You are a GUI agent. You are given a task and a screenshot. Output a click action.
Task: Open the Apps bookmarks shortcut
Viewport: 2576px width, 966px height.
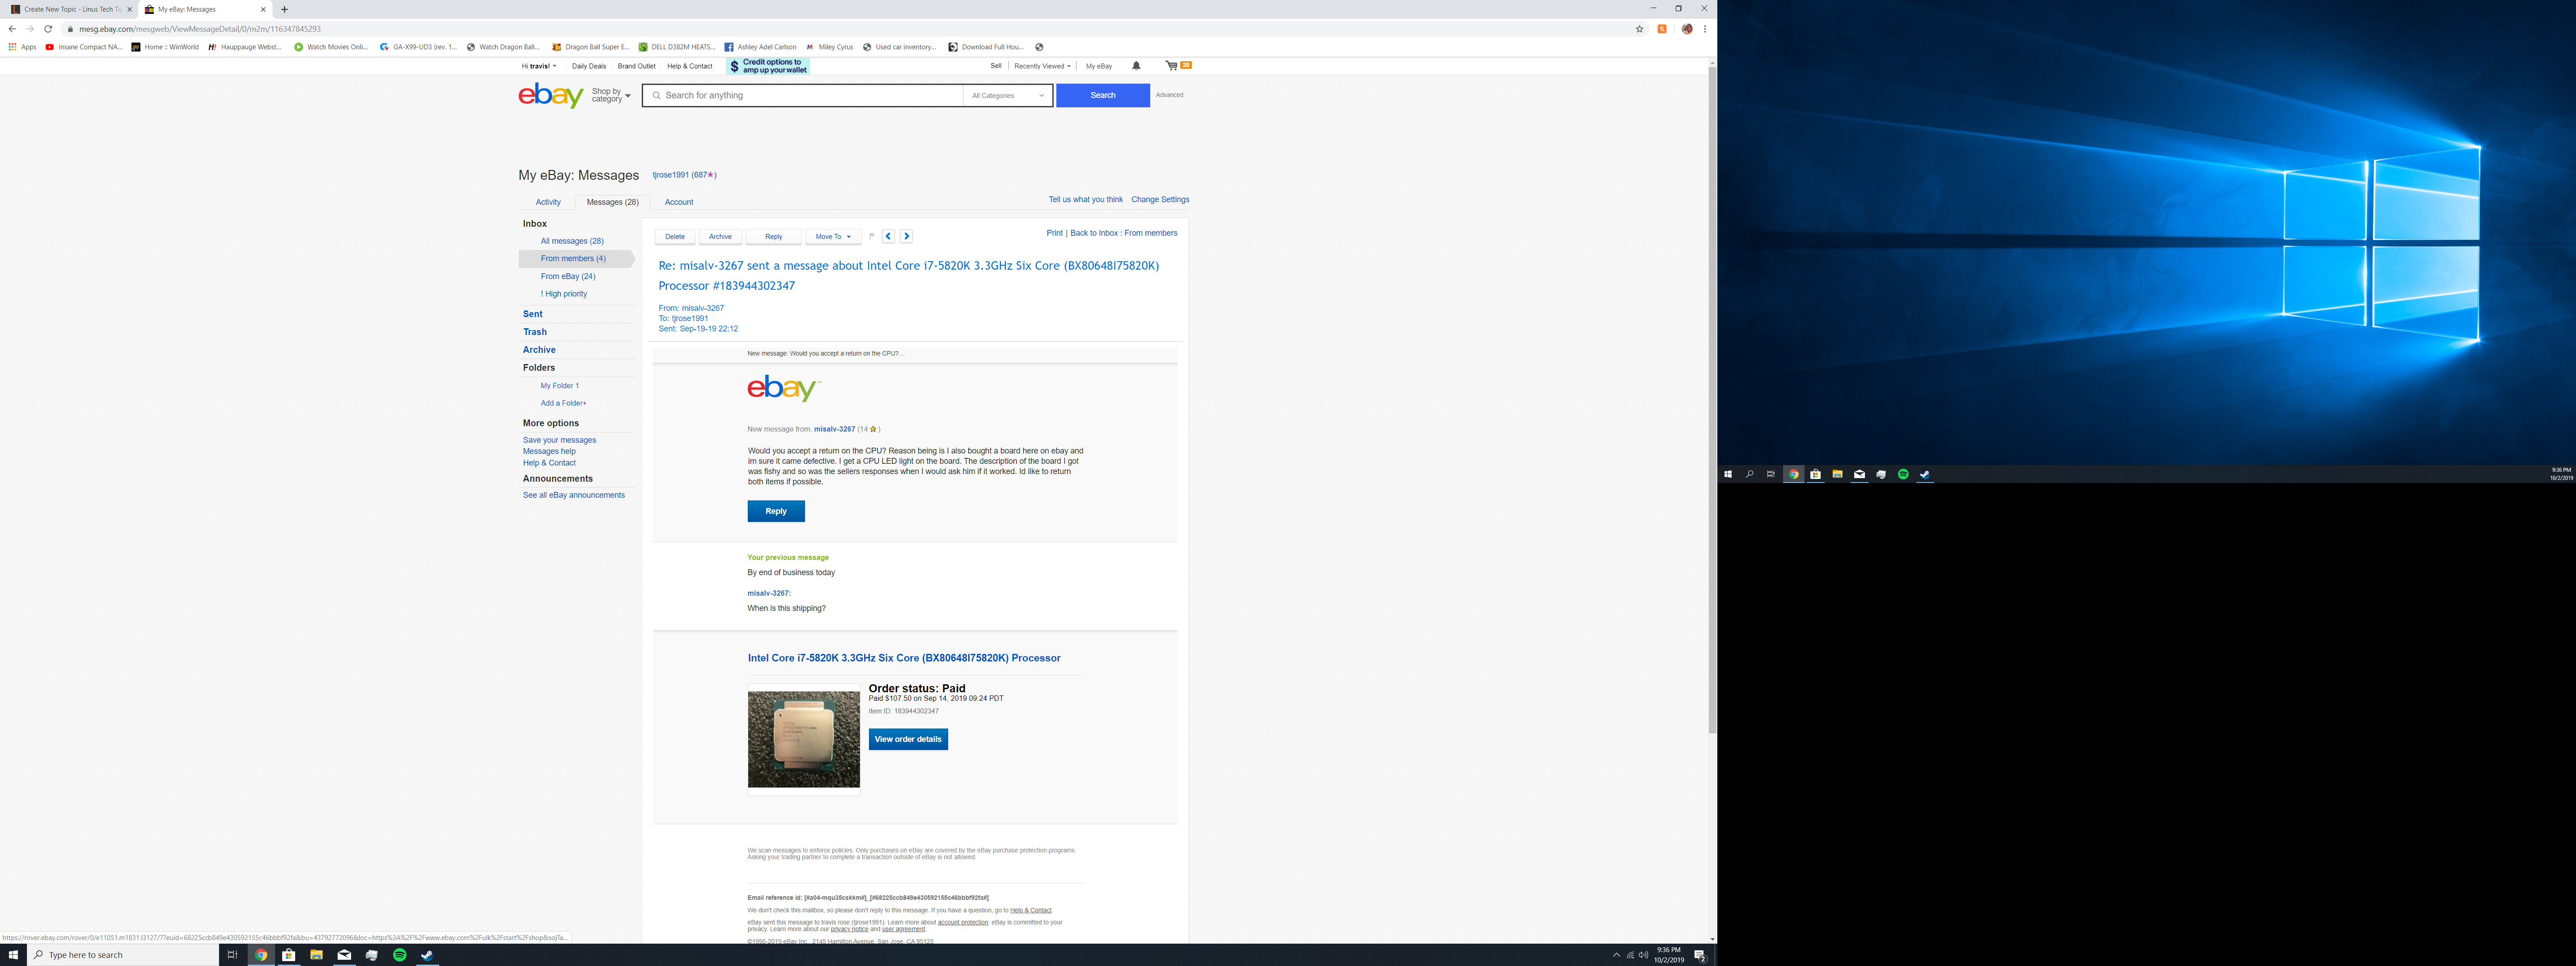point(22,47)
